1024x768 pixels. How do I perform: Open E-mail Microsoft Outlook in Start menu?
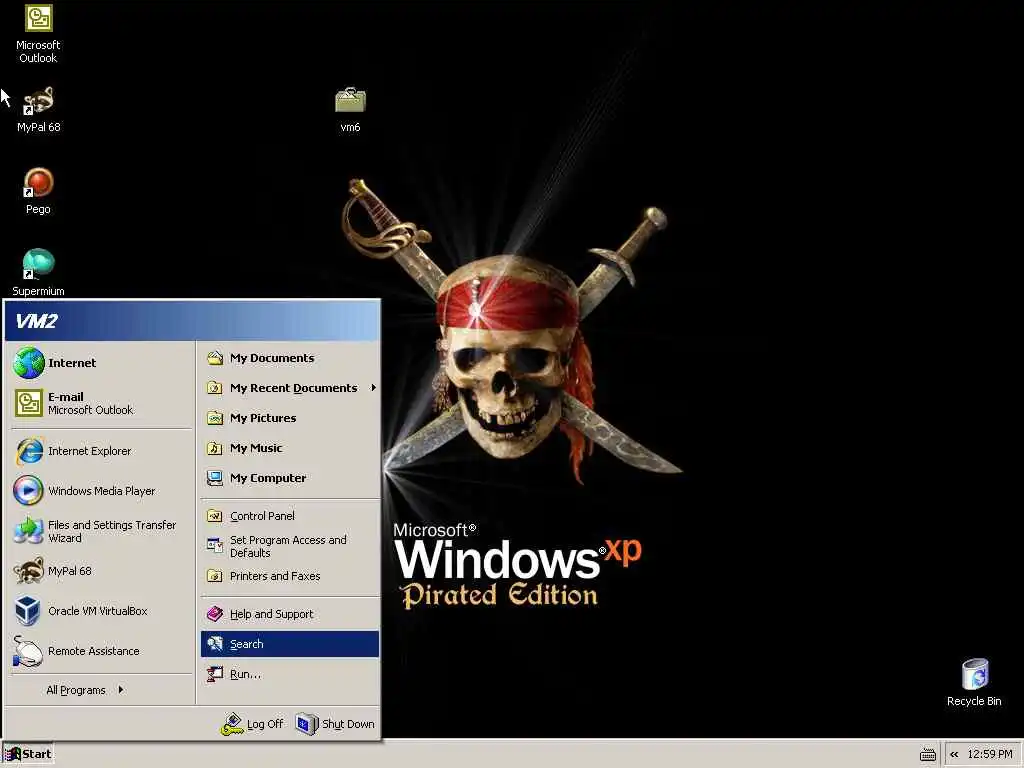coord(101,403)
